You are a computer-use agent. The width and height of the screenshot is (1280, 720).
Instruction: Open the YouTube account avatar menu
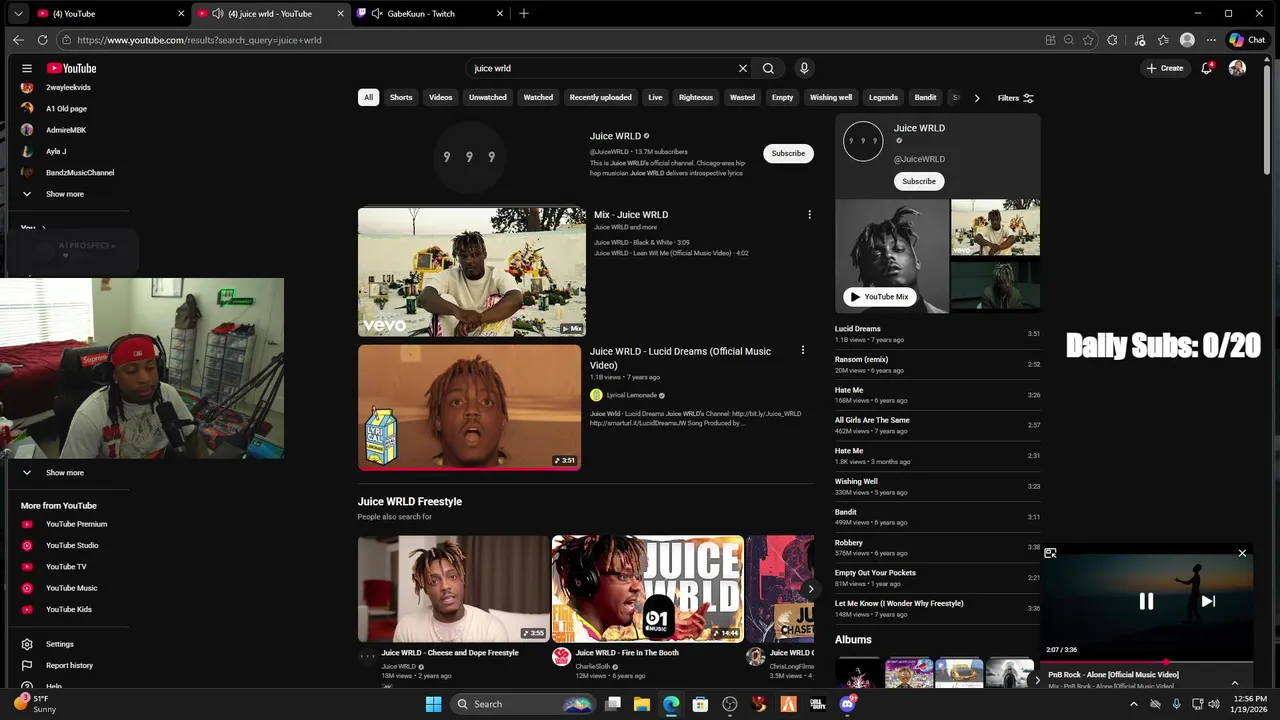1237,68
